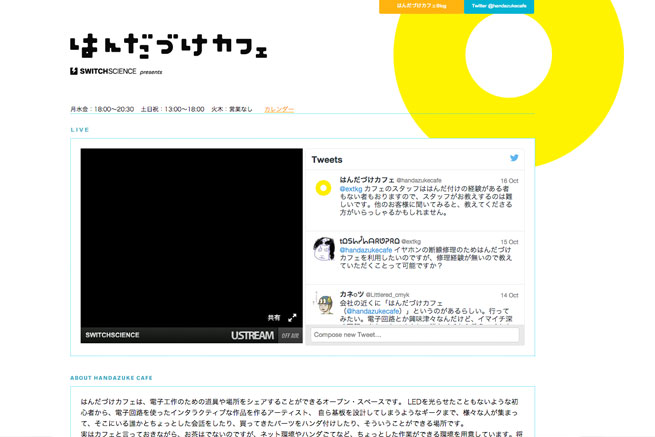Click the 土日祝 opening hours text

[172, 109]
